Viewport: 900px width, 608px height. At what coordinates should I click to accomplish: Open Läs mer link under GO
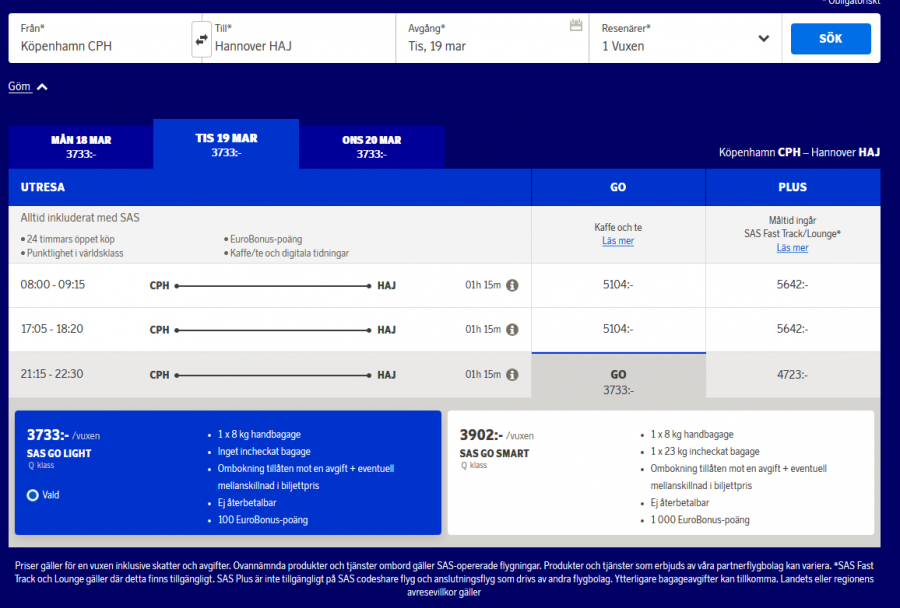(x=617, y=241)
